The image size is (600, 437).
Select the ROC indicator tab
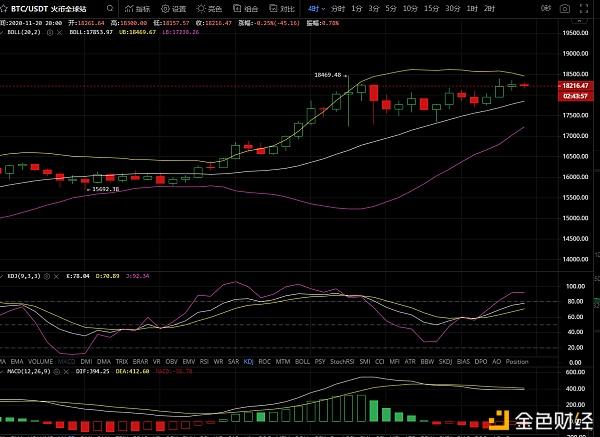[x=265, y=362]
